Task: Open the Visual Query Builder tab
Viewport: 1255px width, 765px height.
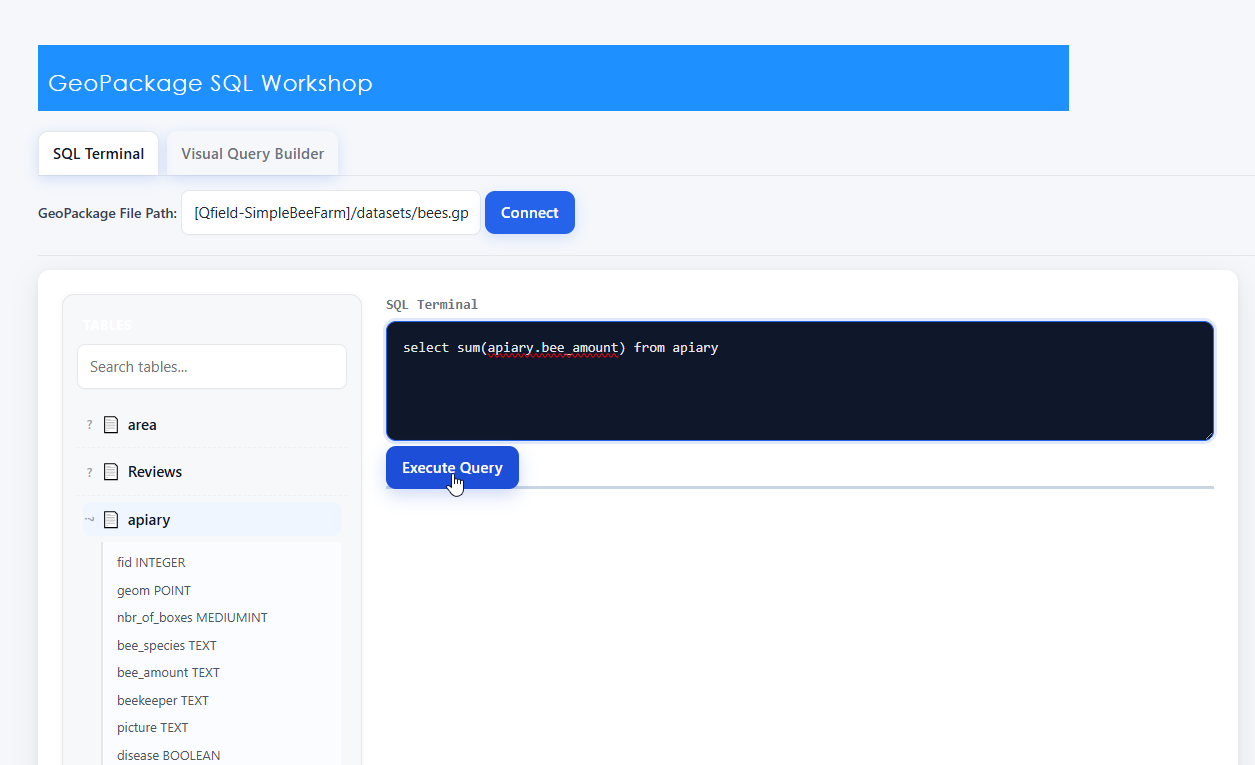Action: (x=252, y=154)
